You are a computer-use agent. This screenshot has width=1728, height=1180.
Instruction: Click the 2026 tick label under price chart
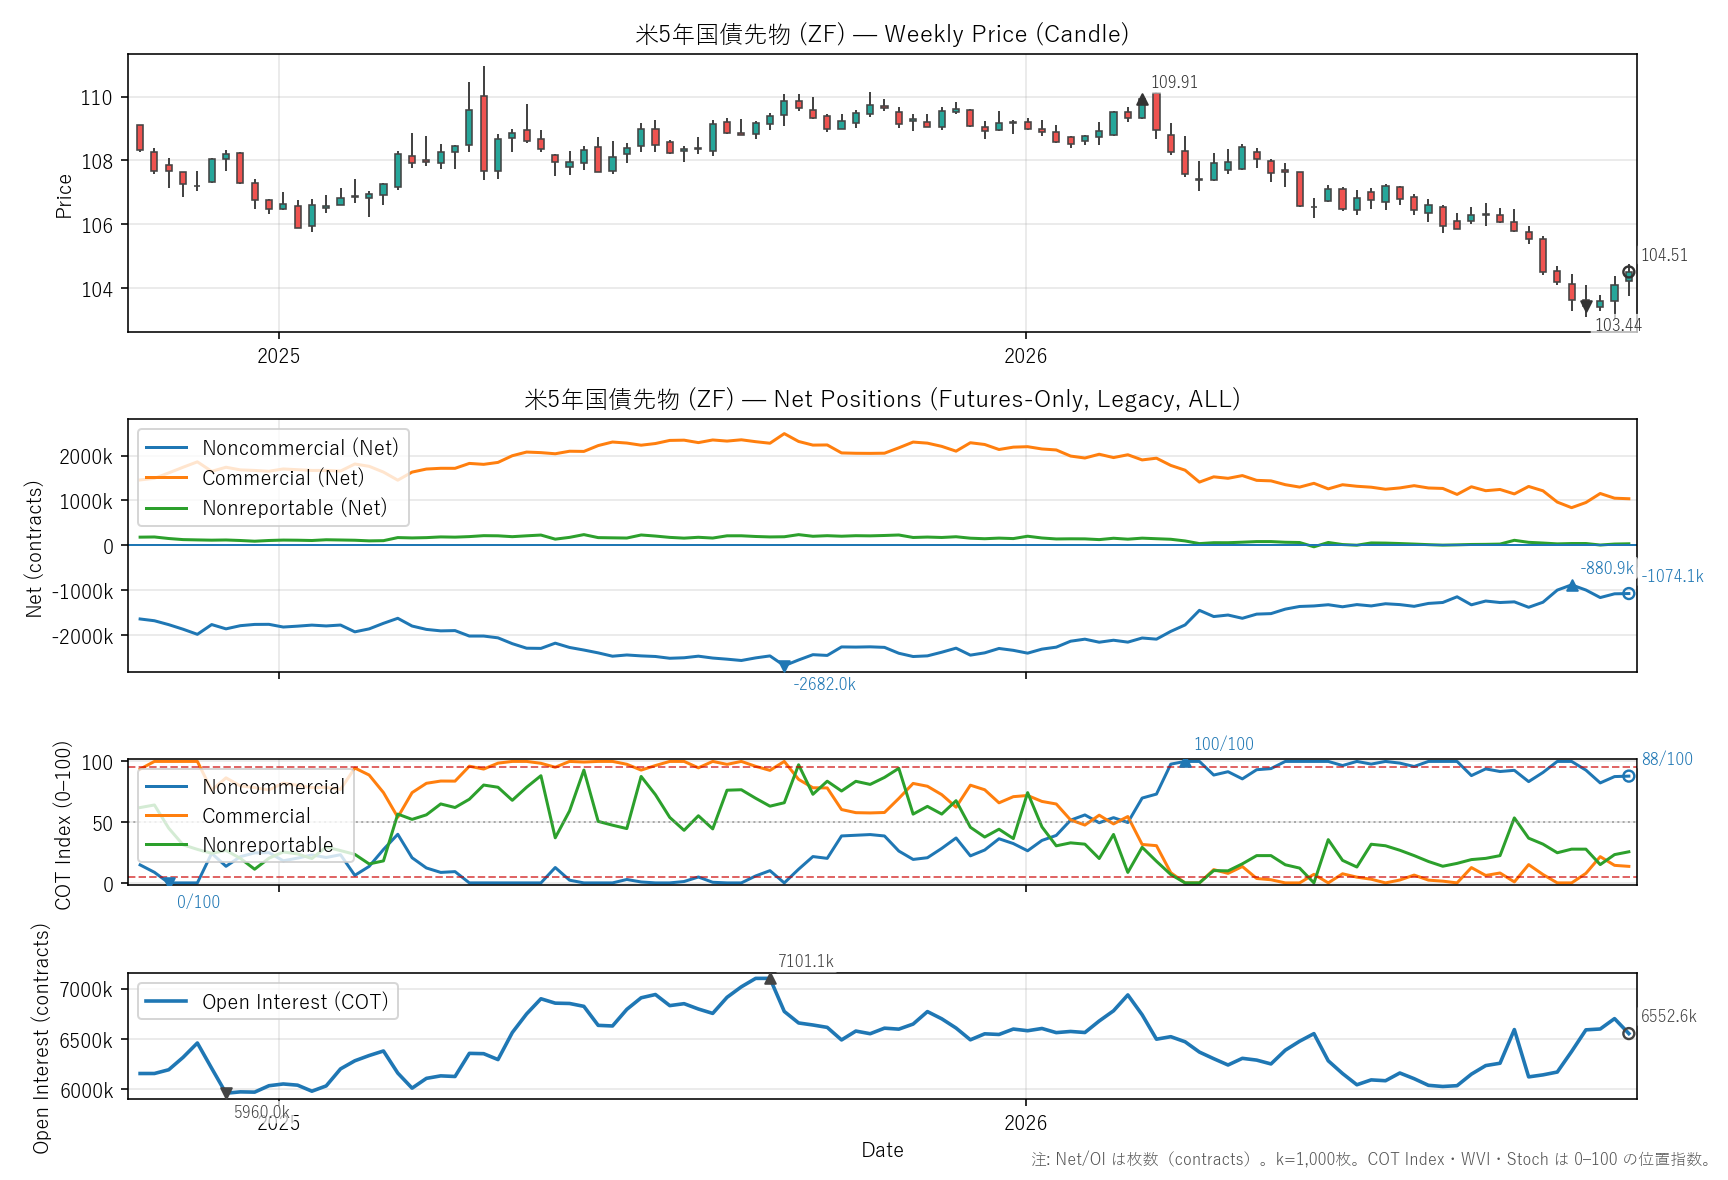tap(1026, 356)
